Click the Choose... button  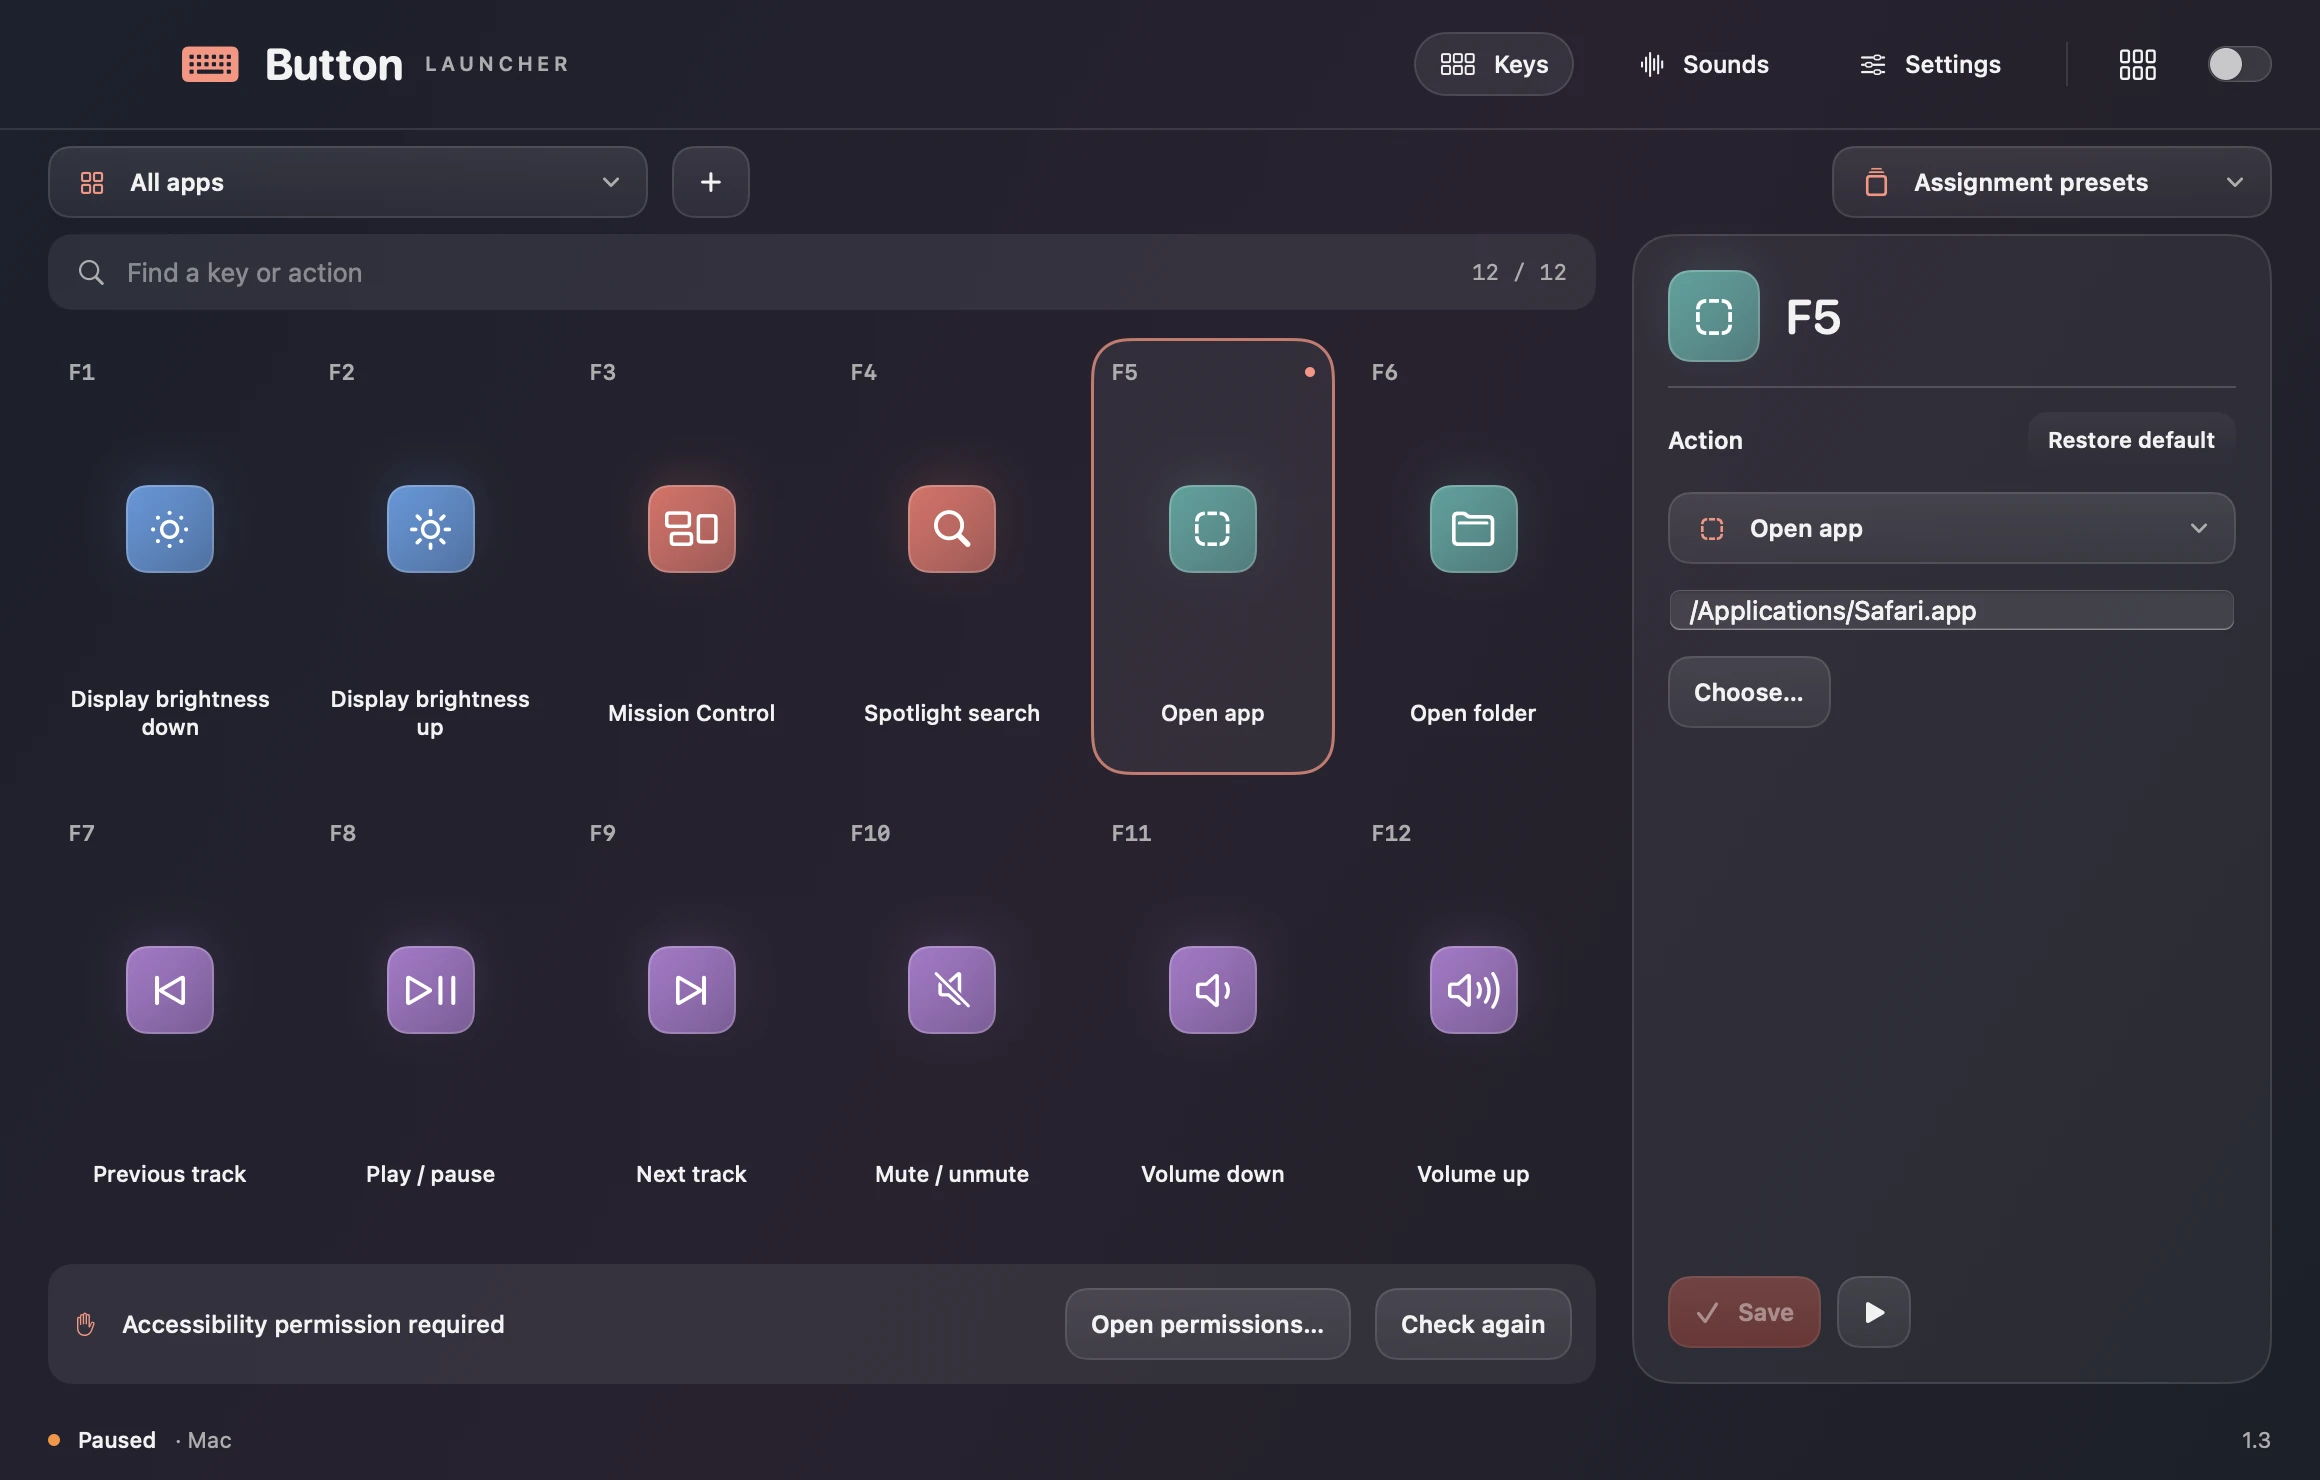(x=1748, y=692)
